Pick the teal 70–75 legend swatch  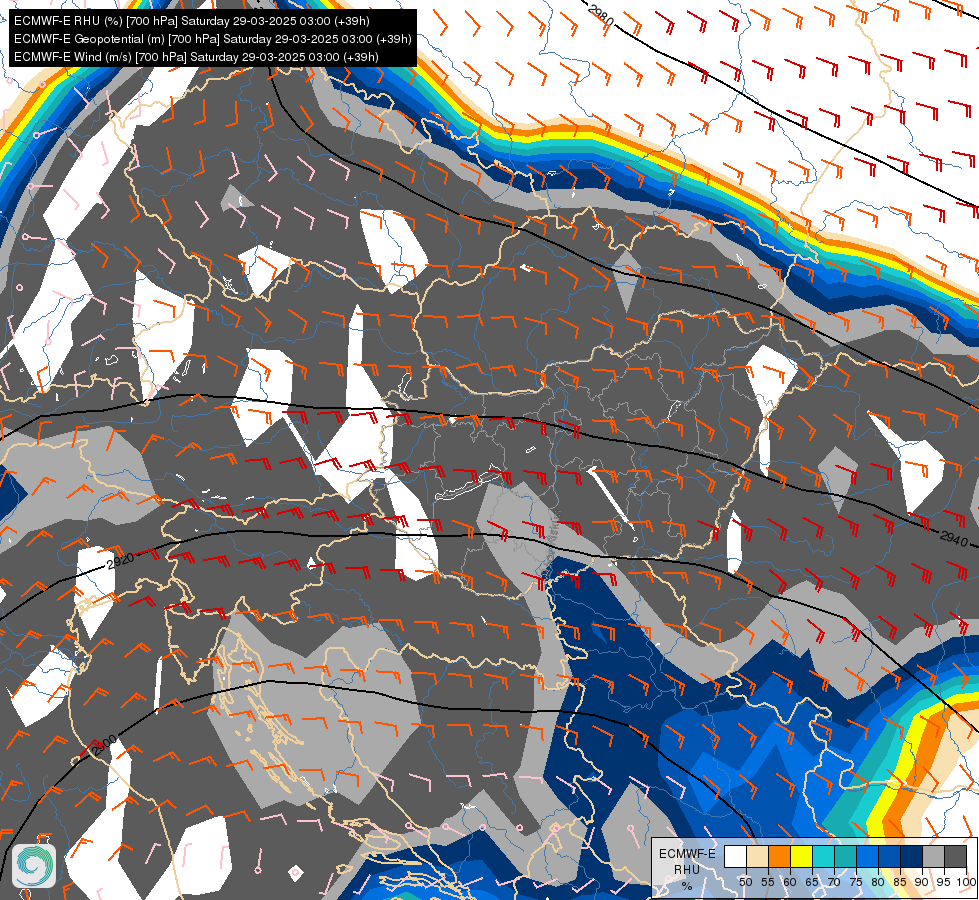point(845,856)
